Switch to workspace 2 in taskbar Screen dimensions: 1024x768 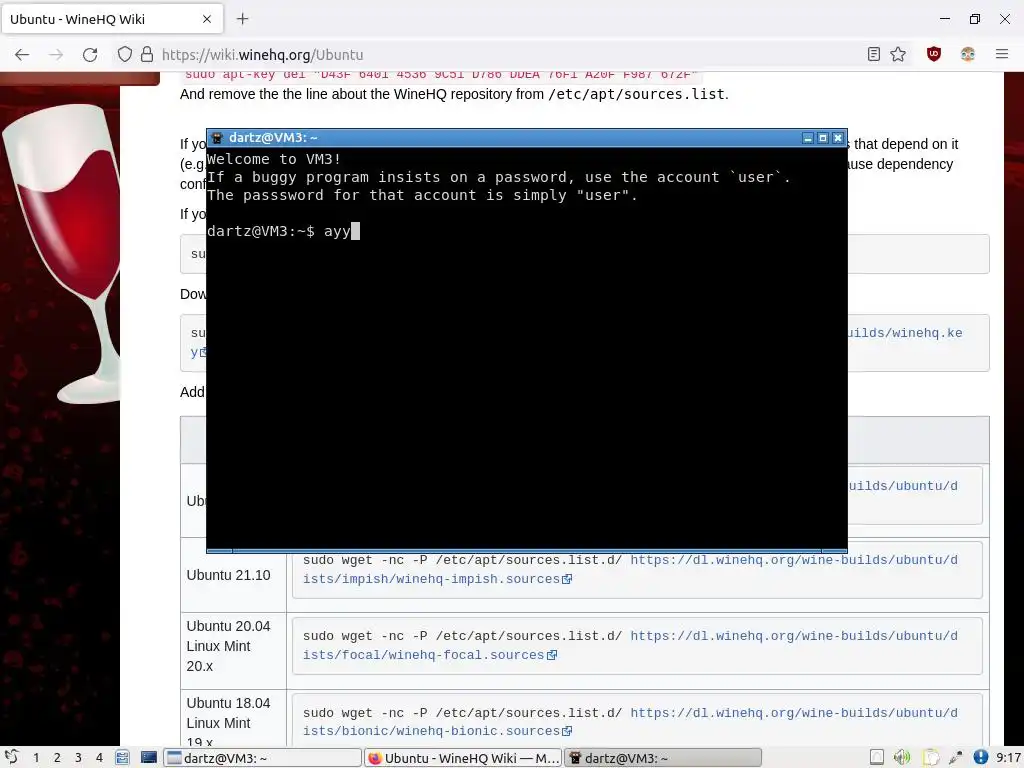point(57,758)
